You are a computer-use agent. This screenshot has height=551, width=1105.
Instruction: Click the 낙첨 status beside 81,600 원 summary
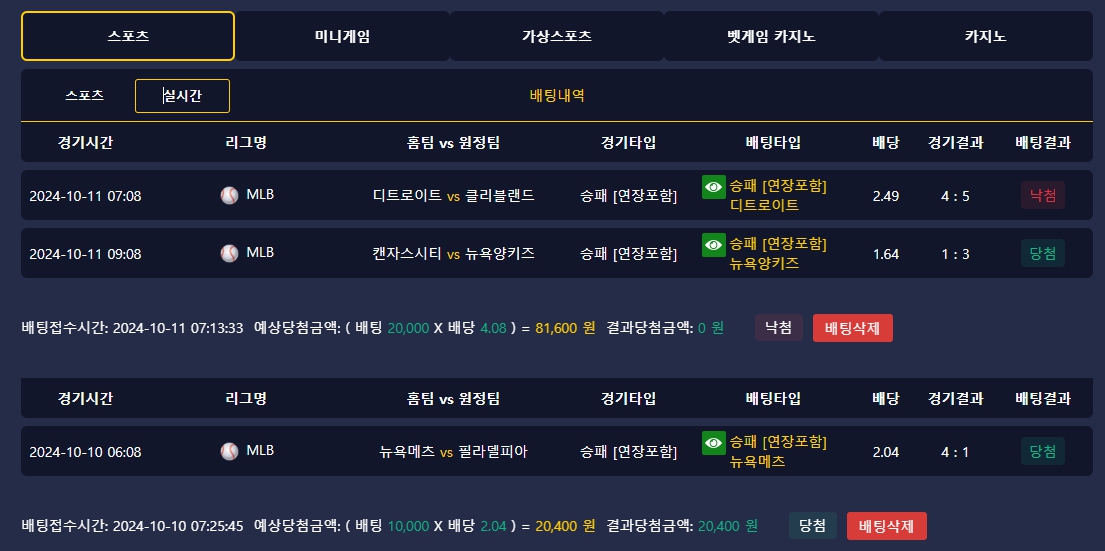point(778,328)
